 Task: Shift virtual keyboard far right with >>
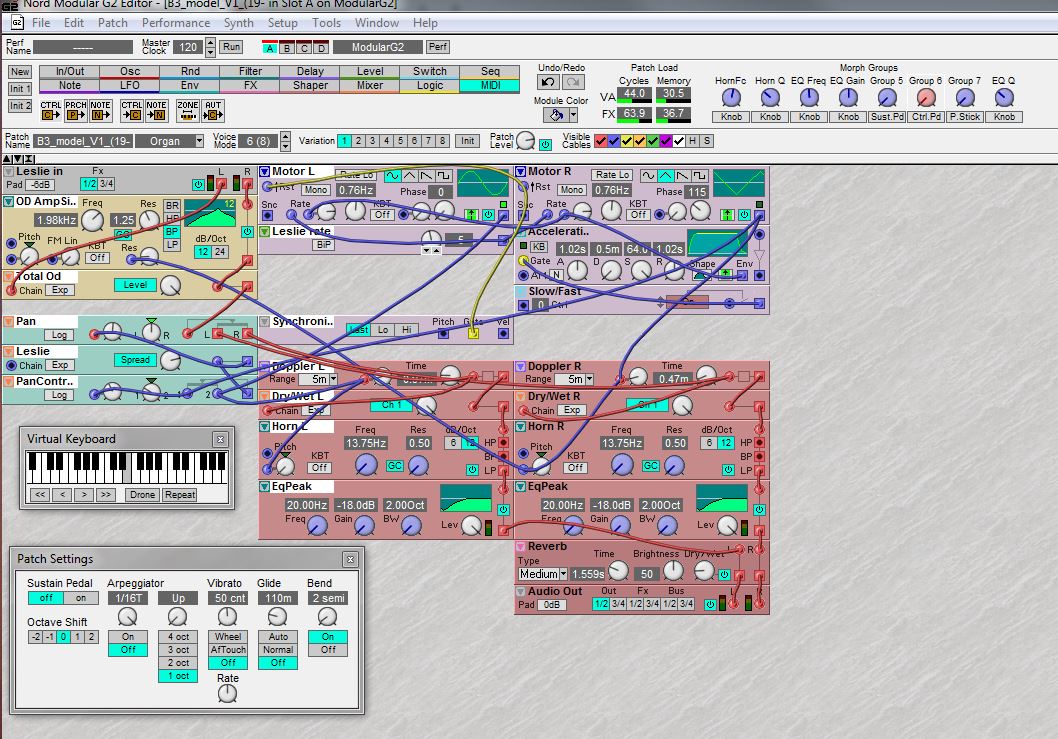pos(105,495)
